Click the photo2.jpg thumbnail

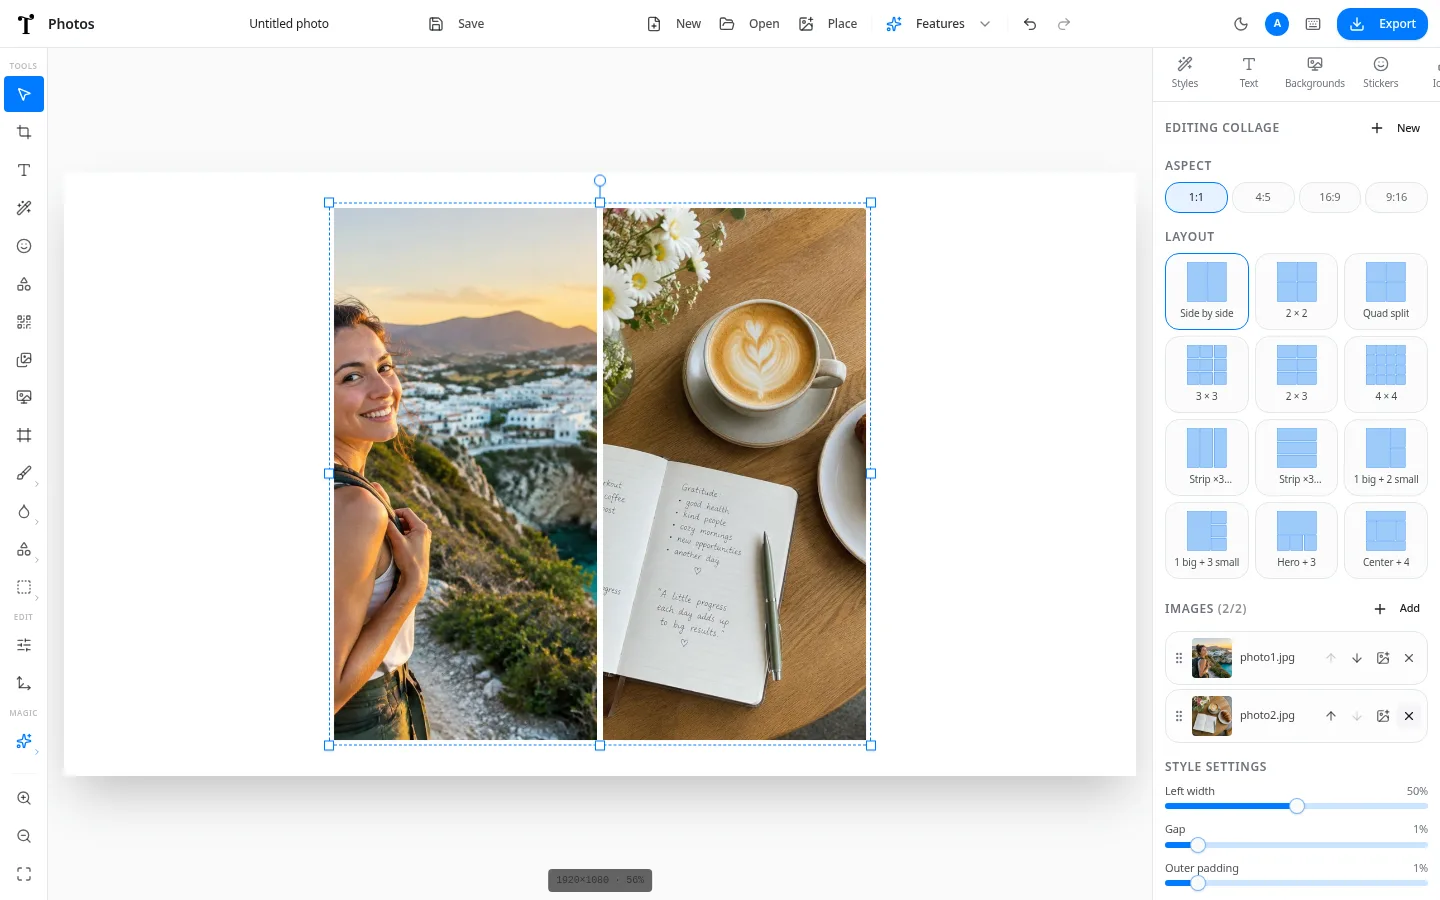pyautogui.click(x=1212, y=716)
